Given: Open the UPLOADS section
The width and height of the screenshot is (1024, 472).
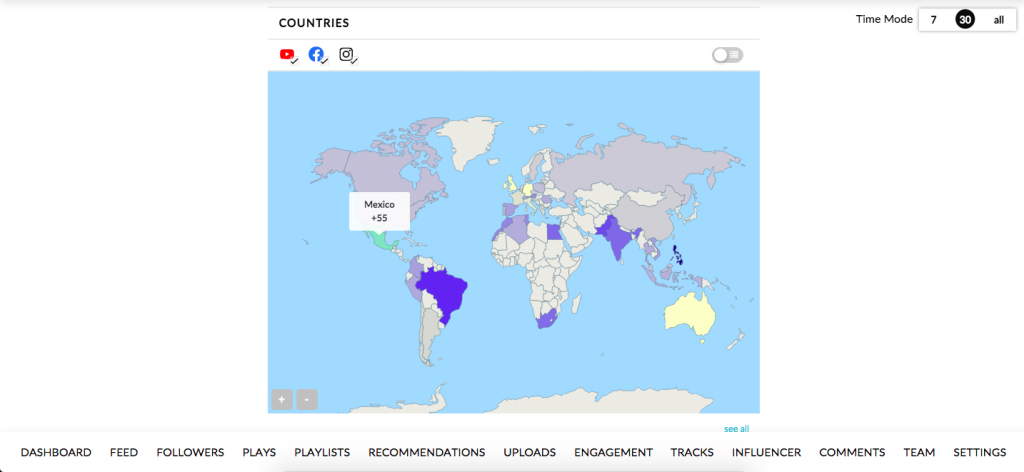Looking at the screenshot, I should point(530,452).
